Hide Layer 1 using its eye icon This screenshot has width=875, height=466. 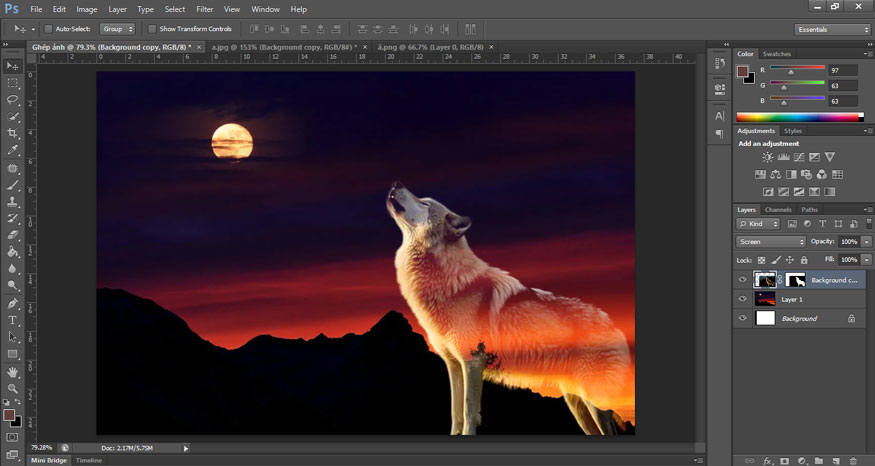742,299
